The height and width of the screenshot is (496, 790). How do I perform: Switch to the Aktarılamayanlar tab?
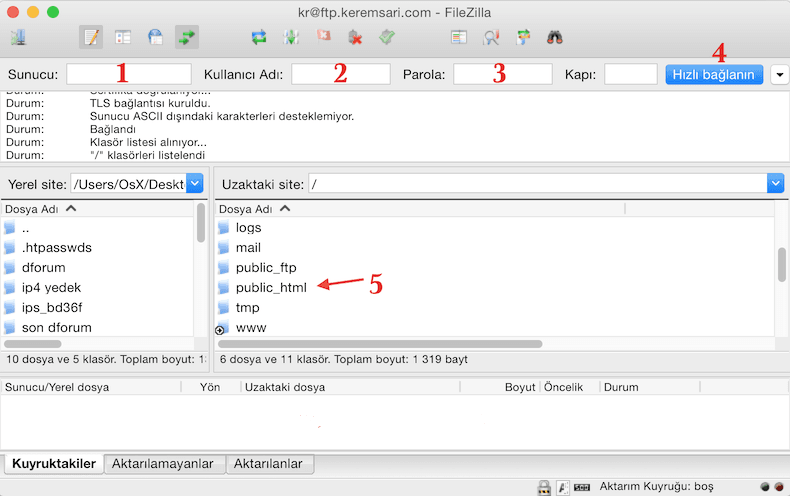click(x=163, y=464)
